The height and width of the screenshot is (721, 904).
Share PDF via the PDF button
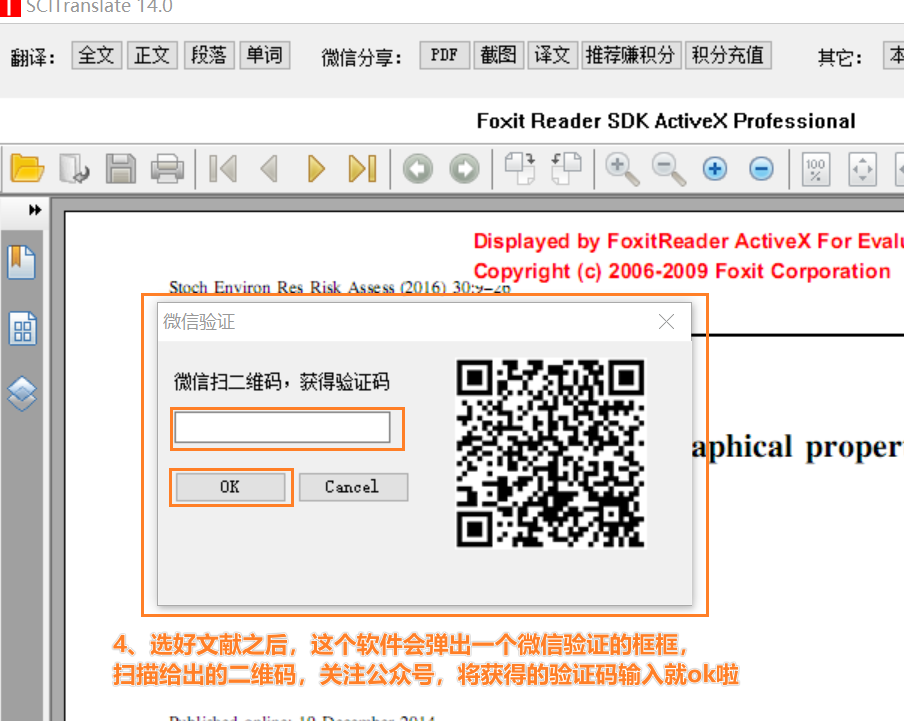pyautogui.click(x=445, y=55)
